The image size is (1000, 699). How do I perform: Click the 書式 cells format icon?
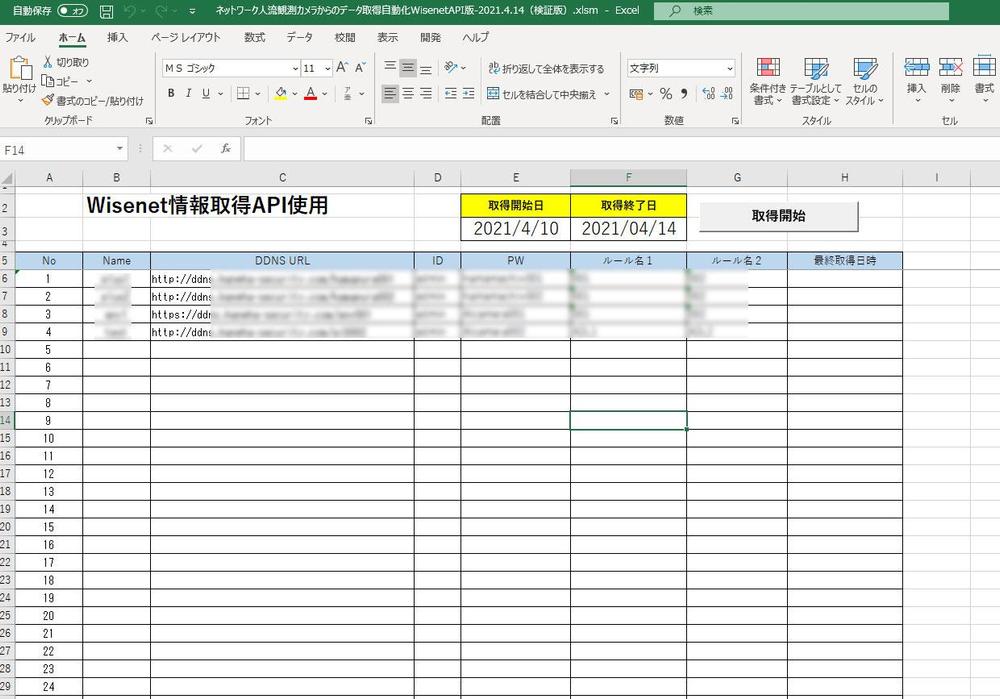[984, 67]
